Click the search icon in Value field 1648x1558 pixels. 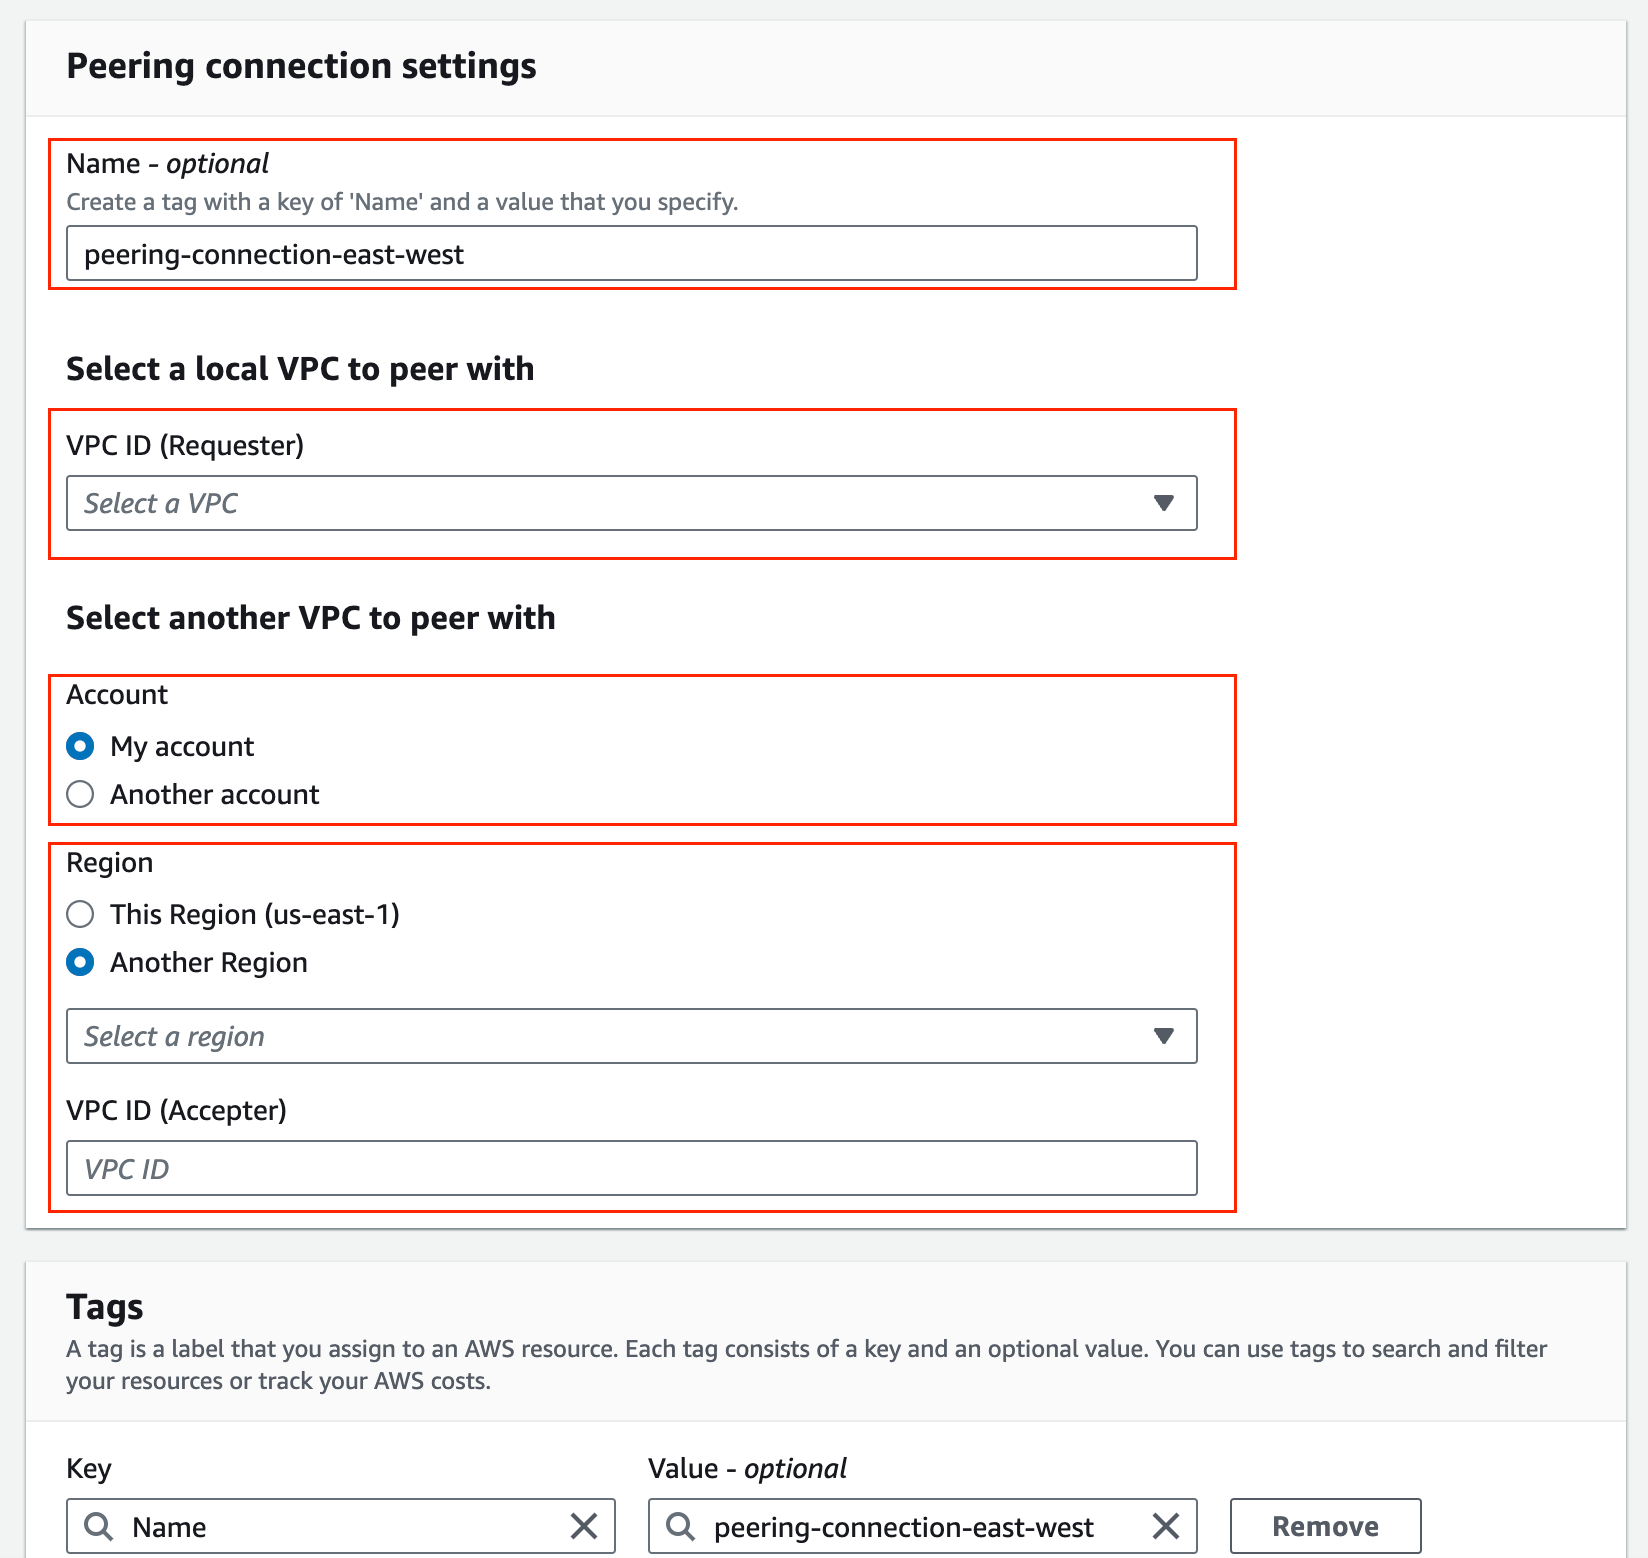[680, 1526]
